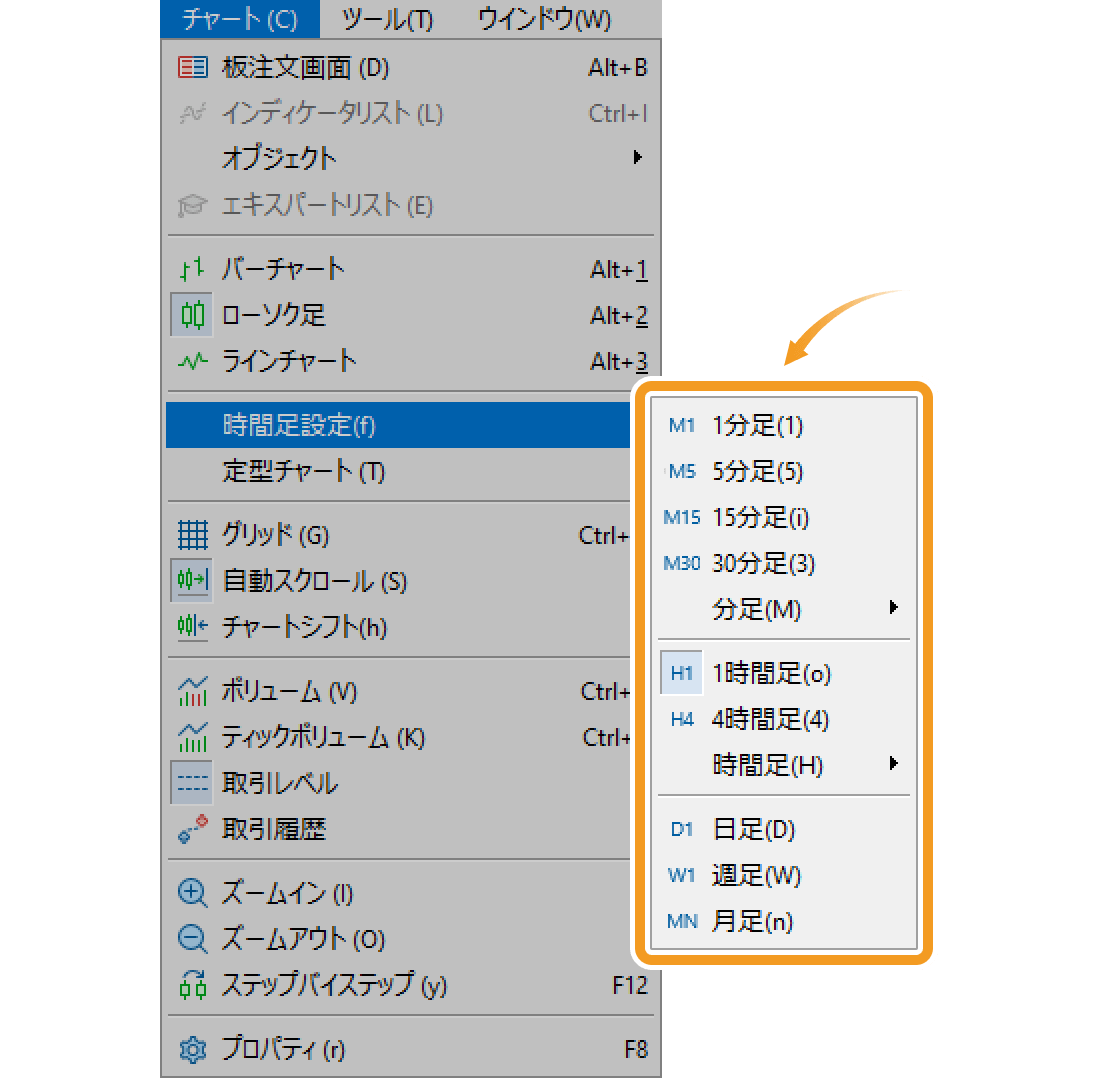Open 定型チャート (T) submenu

pos(398,471)
